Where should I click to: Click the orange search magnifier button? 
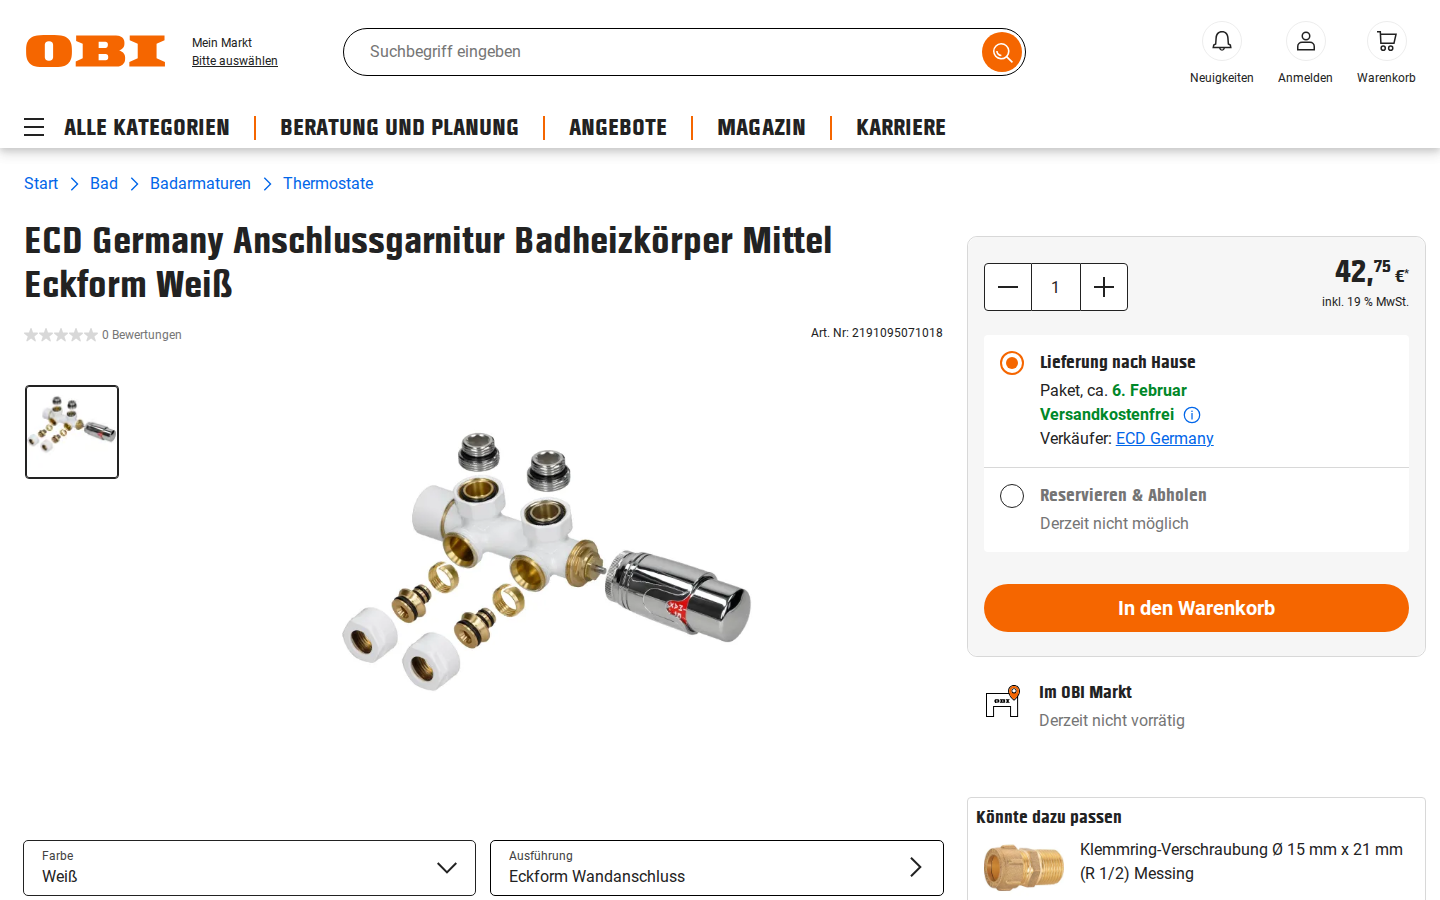pyautogui.click(x=1002, y=52)
